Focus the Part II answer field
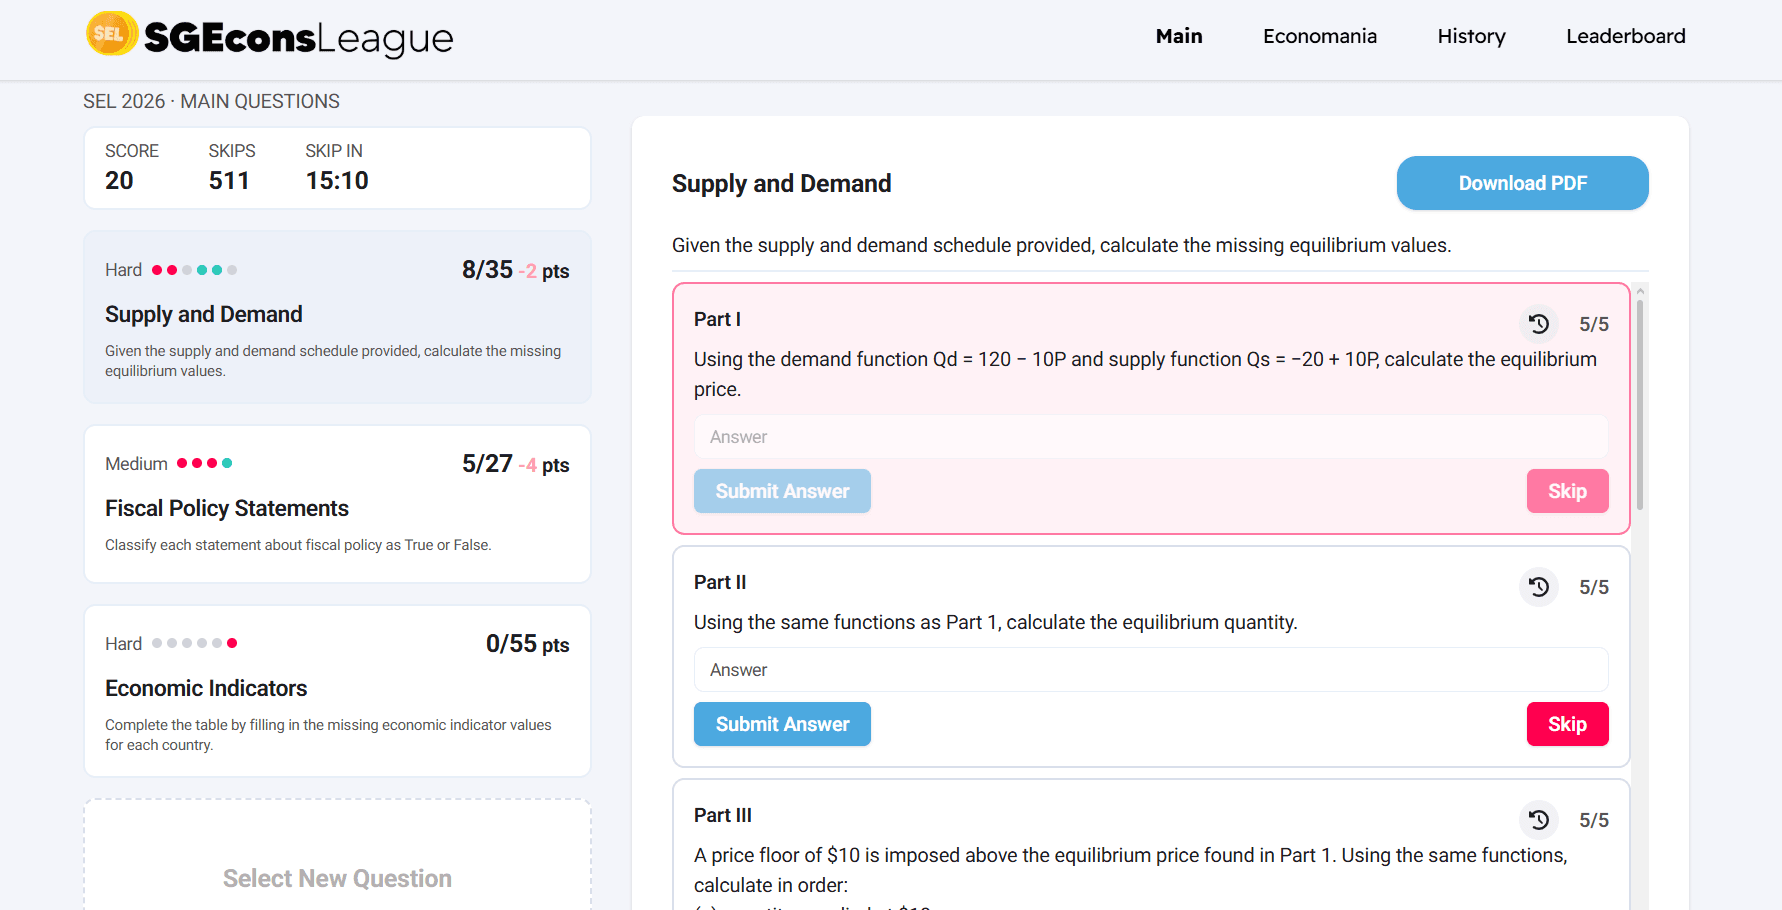Image resolution: width=1782 pixels, height=910 pixels. (x=1151, y=670)
